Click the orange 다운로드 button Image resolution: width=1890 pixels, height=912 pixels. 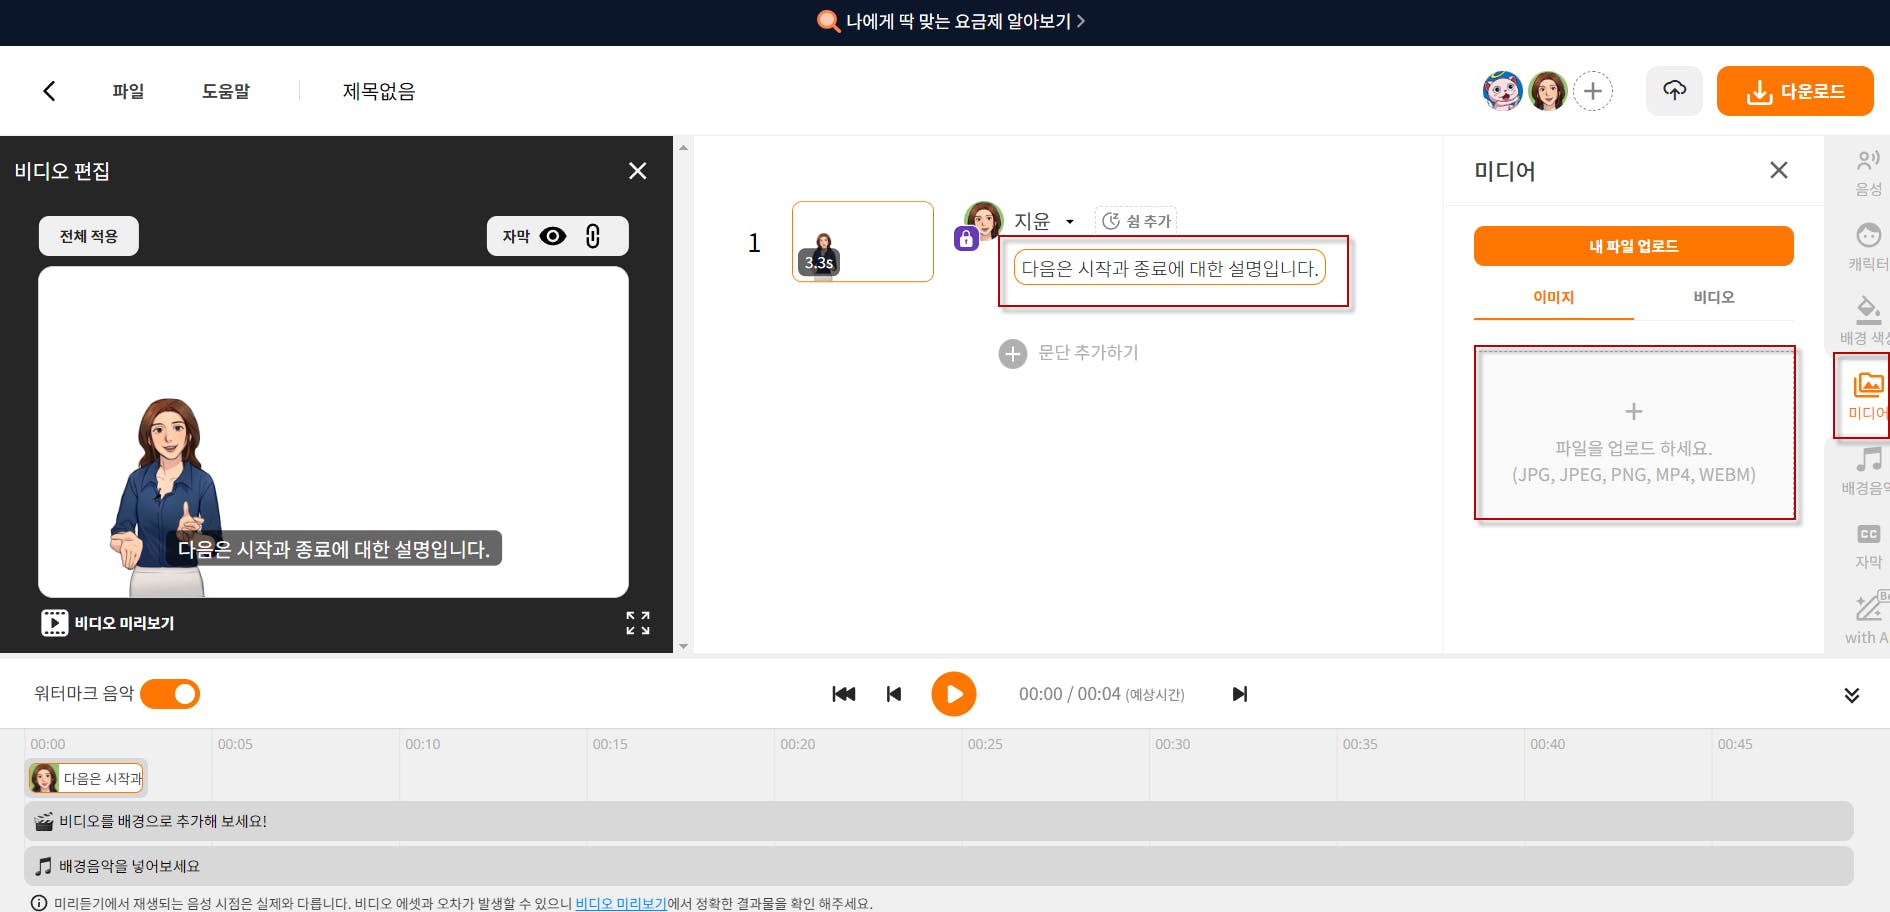click(1795, 91)
